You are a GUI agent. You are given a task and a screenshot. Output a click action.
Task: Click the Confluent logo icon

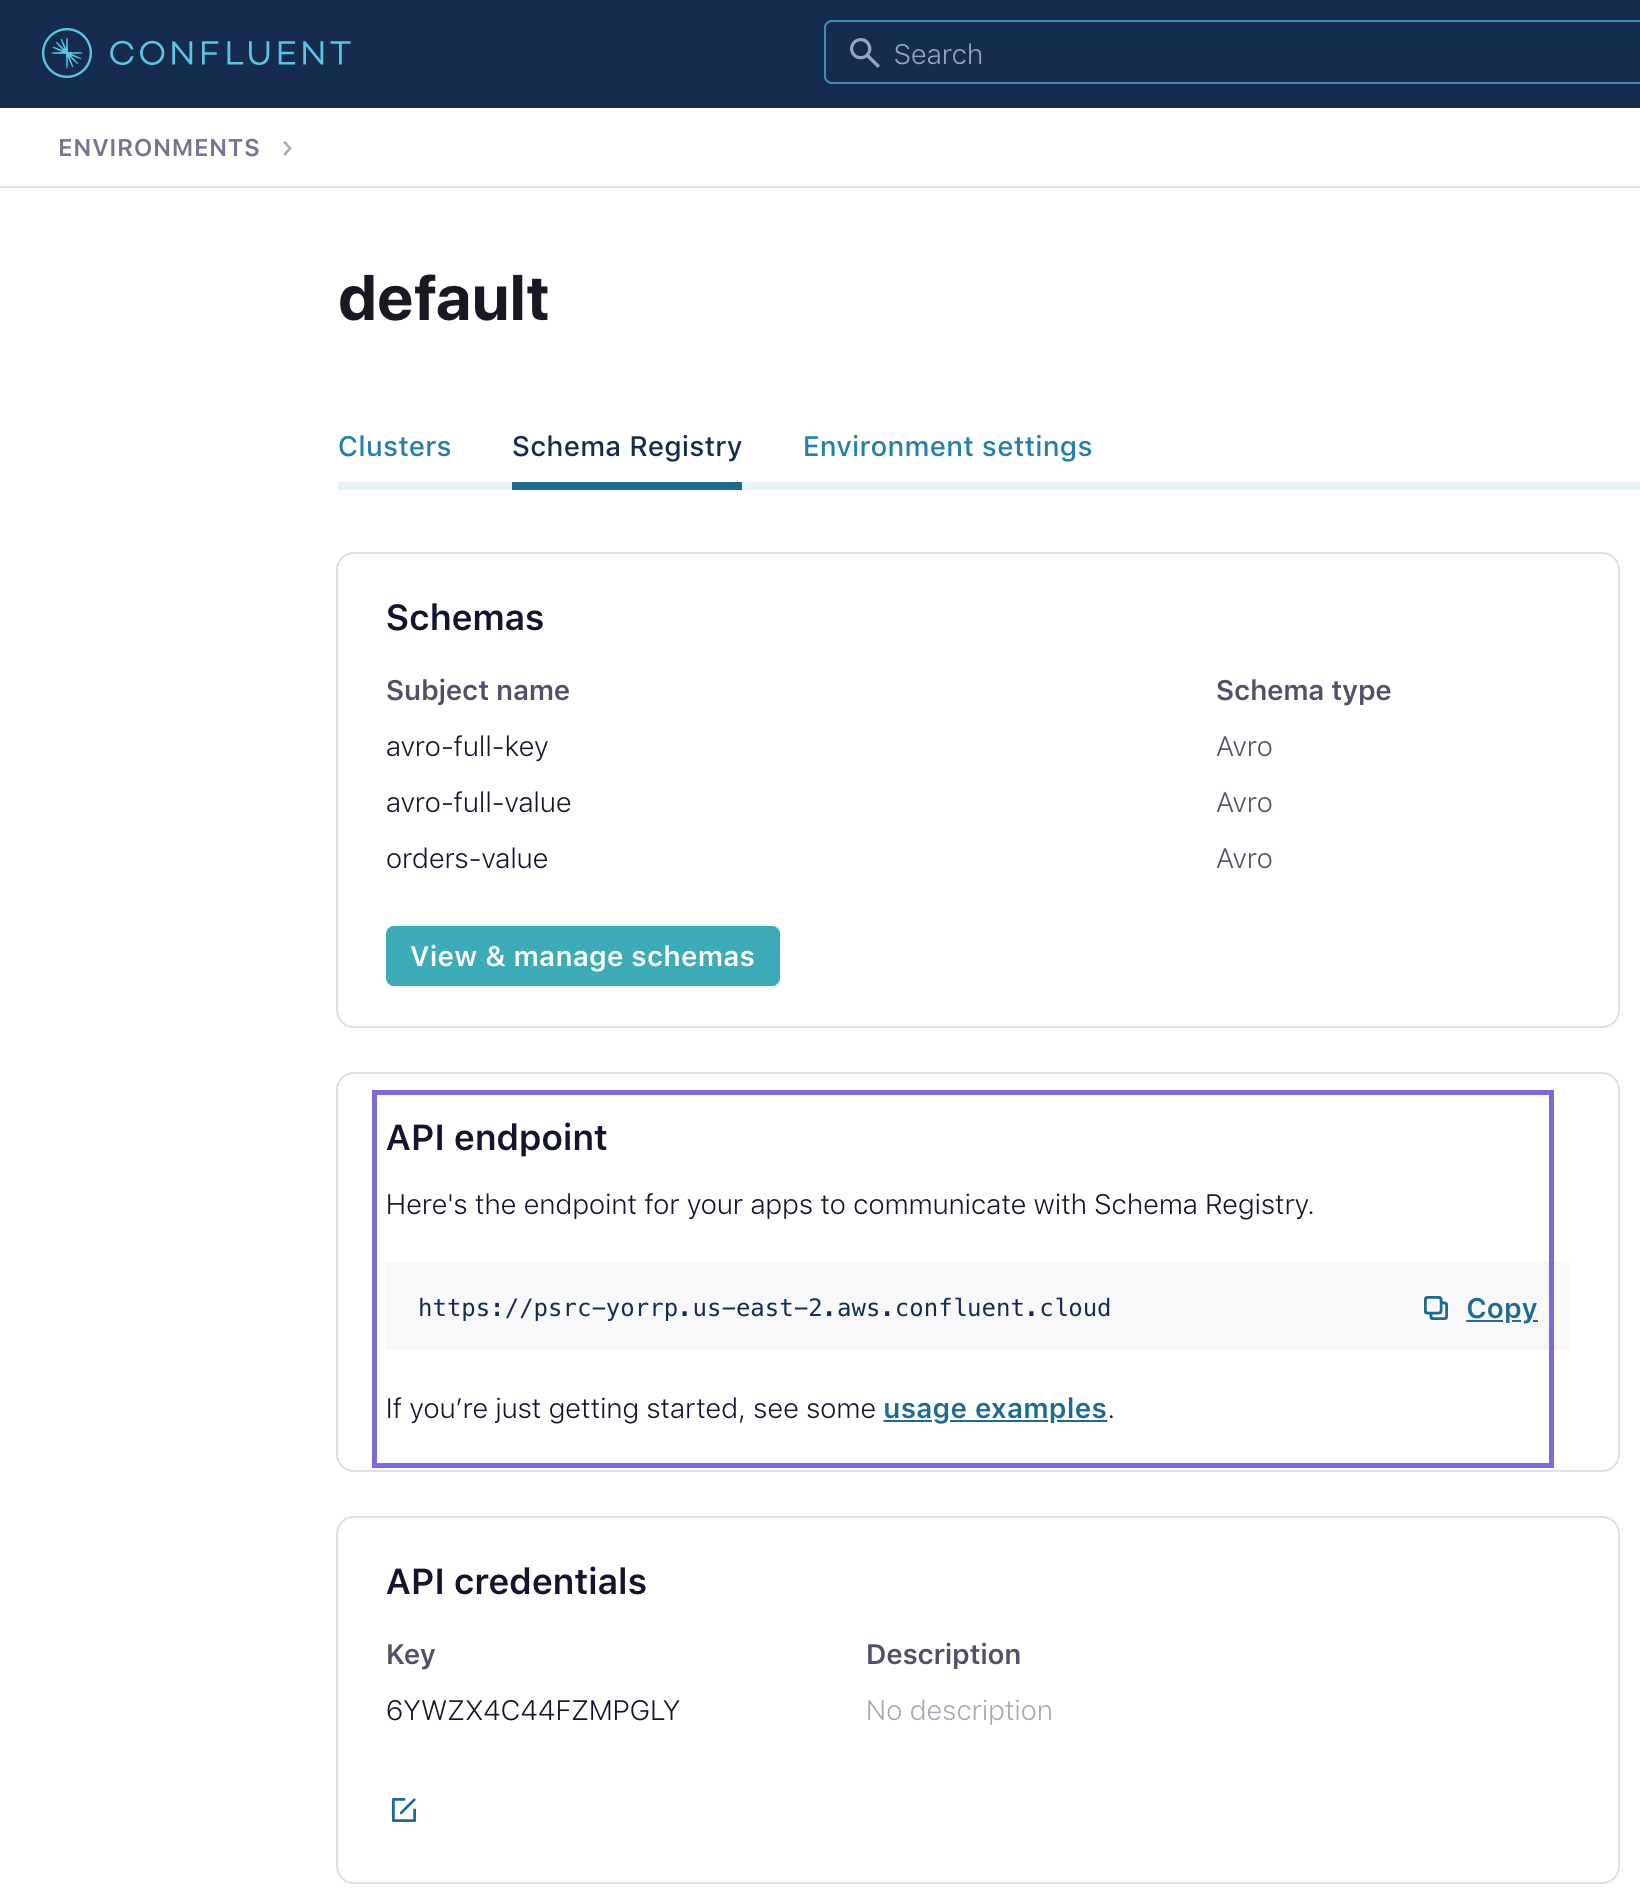point(67,53)
